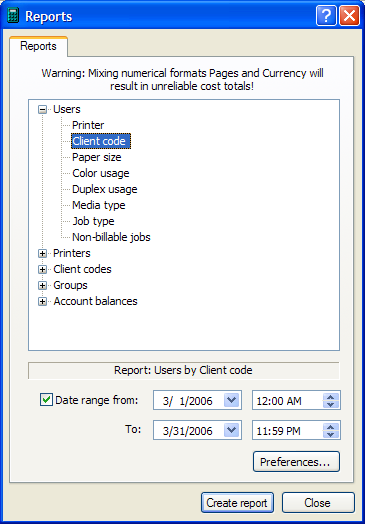Click the calculator icon in the title bar
Image resolution: width=365 pixels, height=524 pixels.
click(x=13, y=16)
